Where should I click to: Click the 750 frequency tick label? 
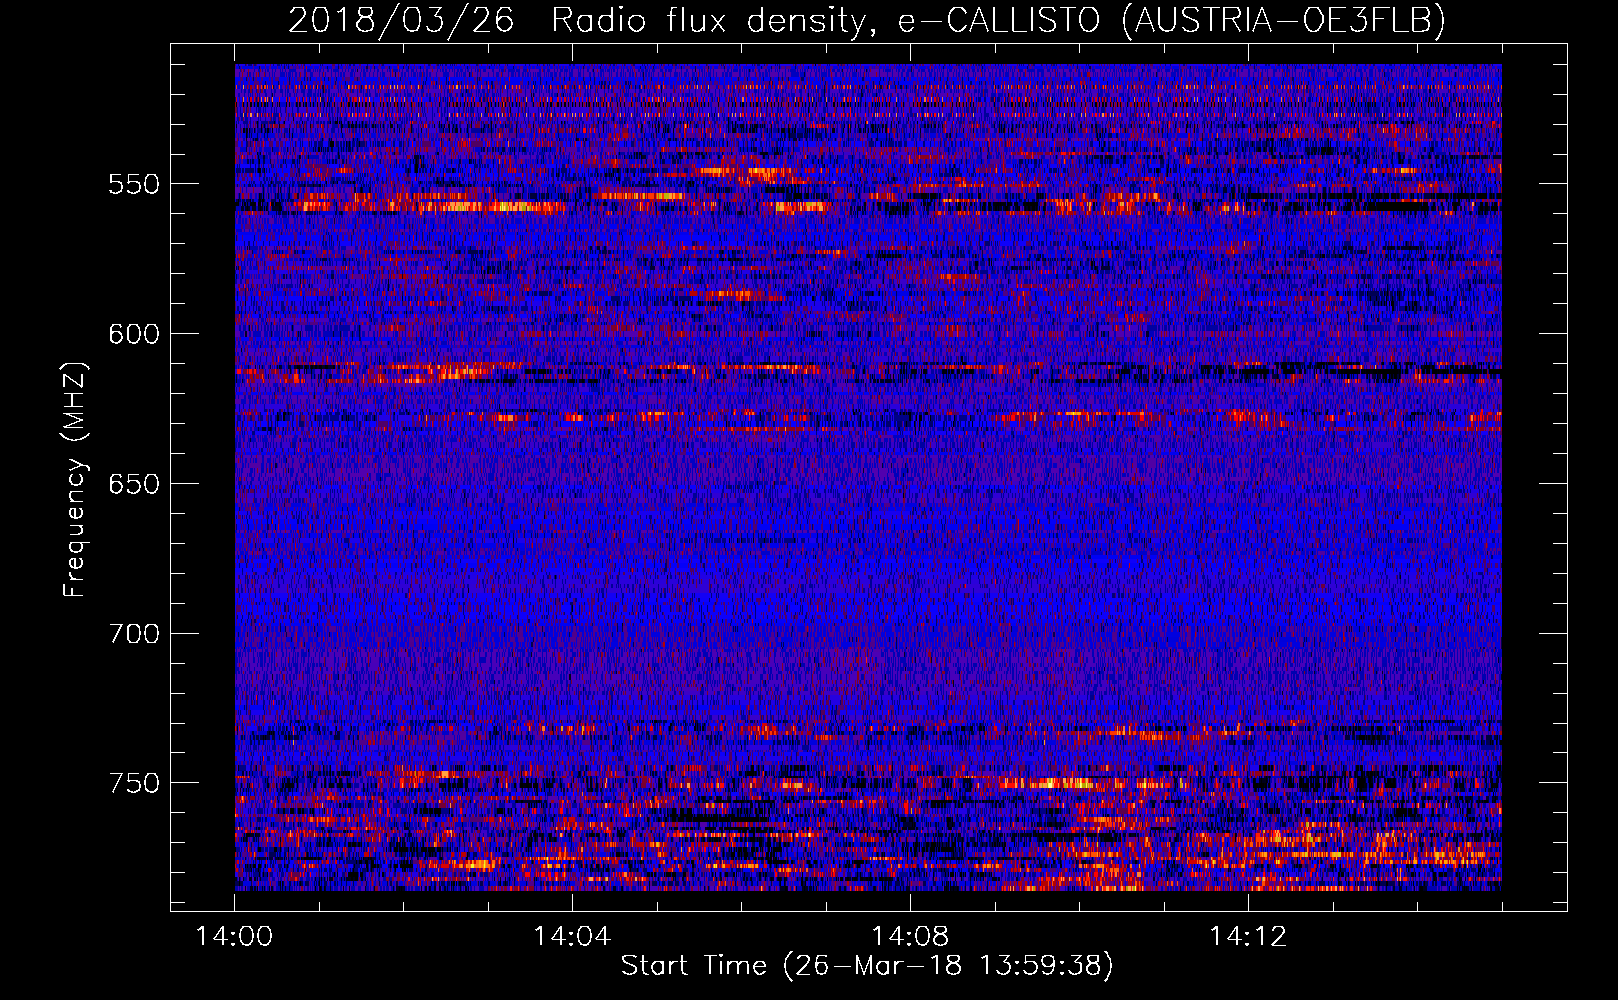(134, 783)
